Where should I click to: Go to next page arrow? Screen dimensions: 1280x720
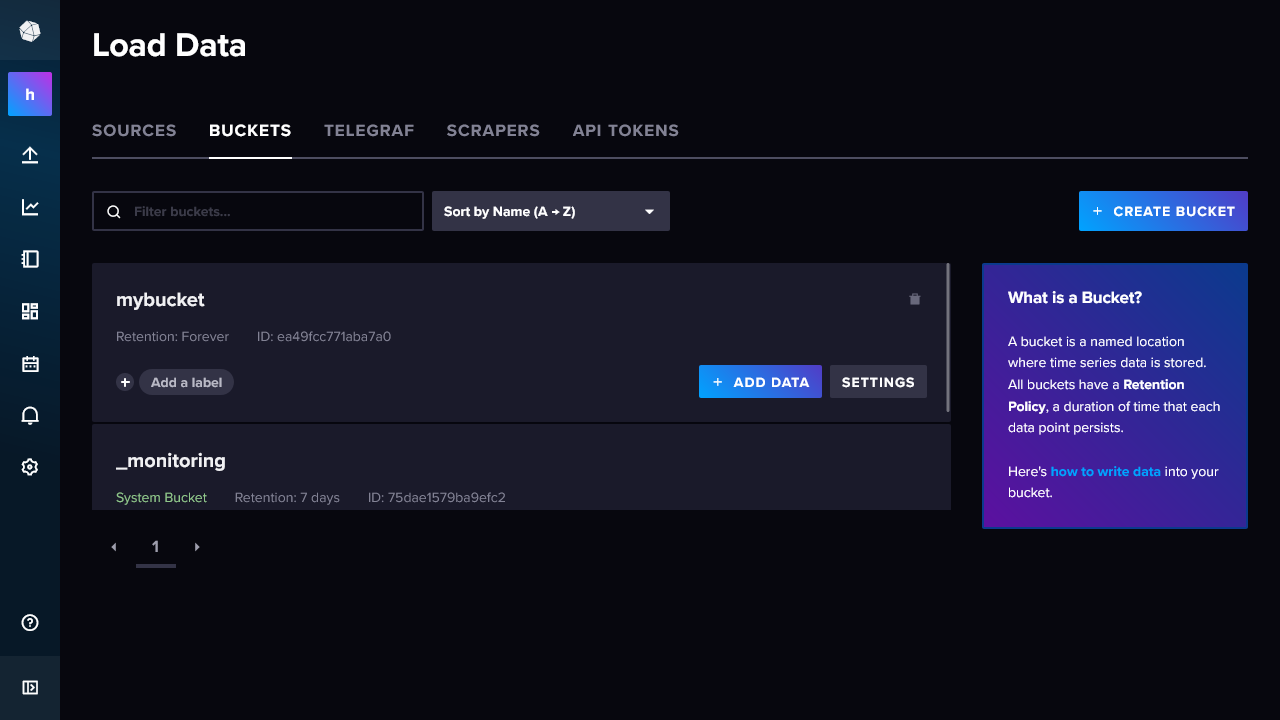pos(197,547)
